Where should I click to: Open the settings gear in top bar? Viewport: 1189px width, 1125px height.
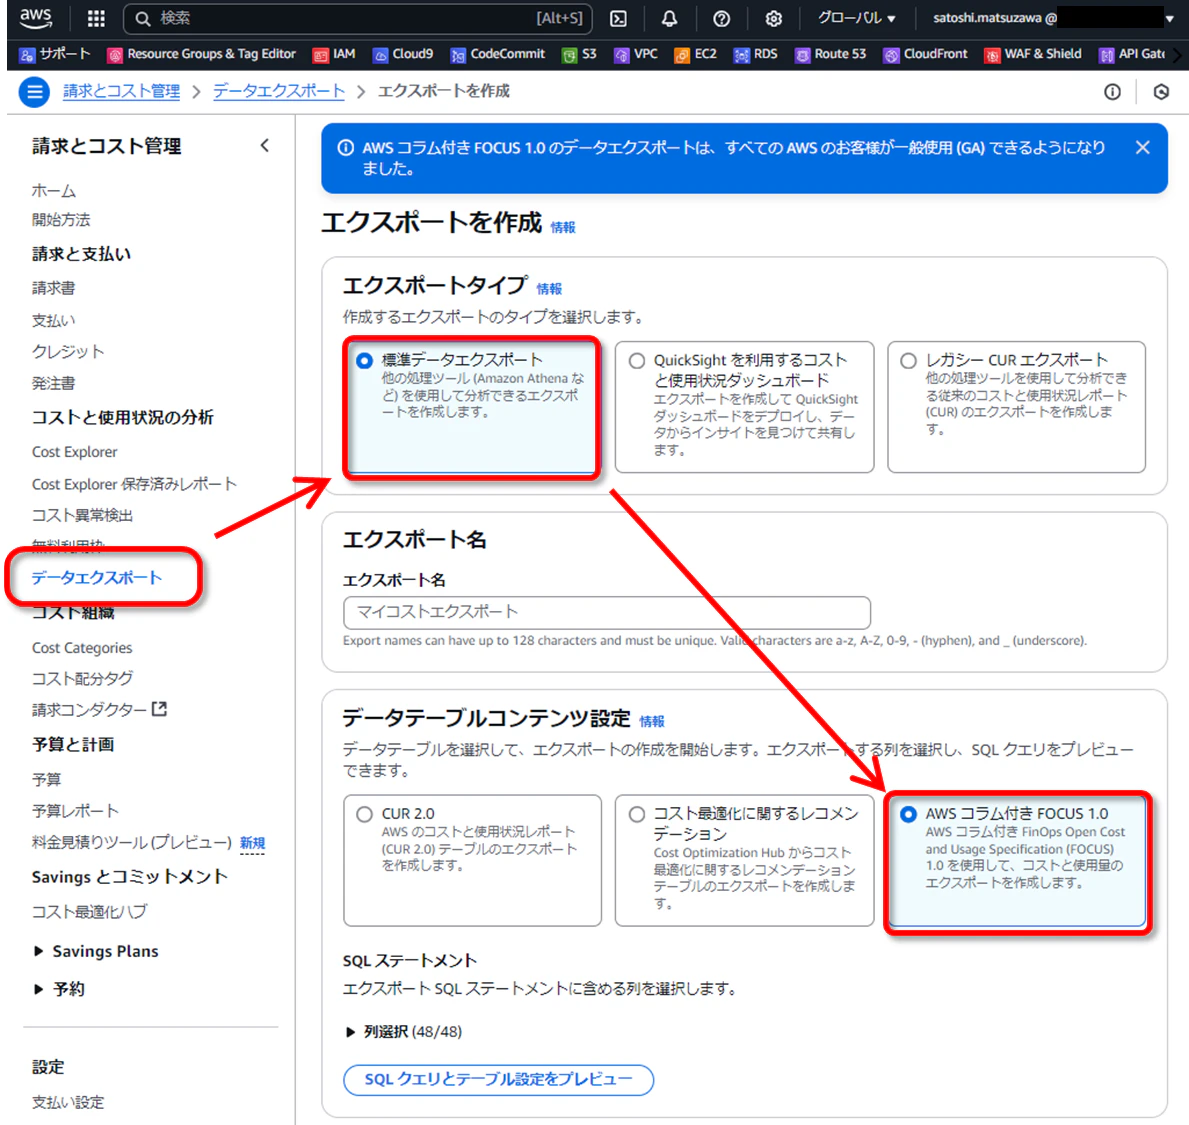click(x=773, y=19)
